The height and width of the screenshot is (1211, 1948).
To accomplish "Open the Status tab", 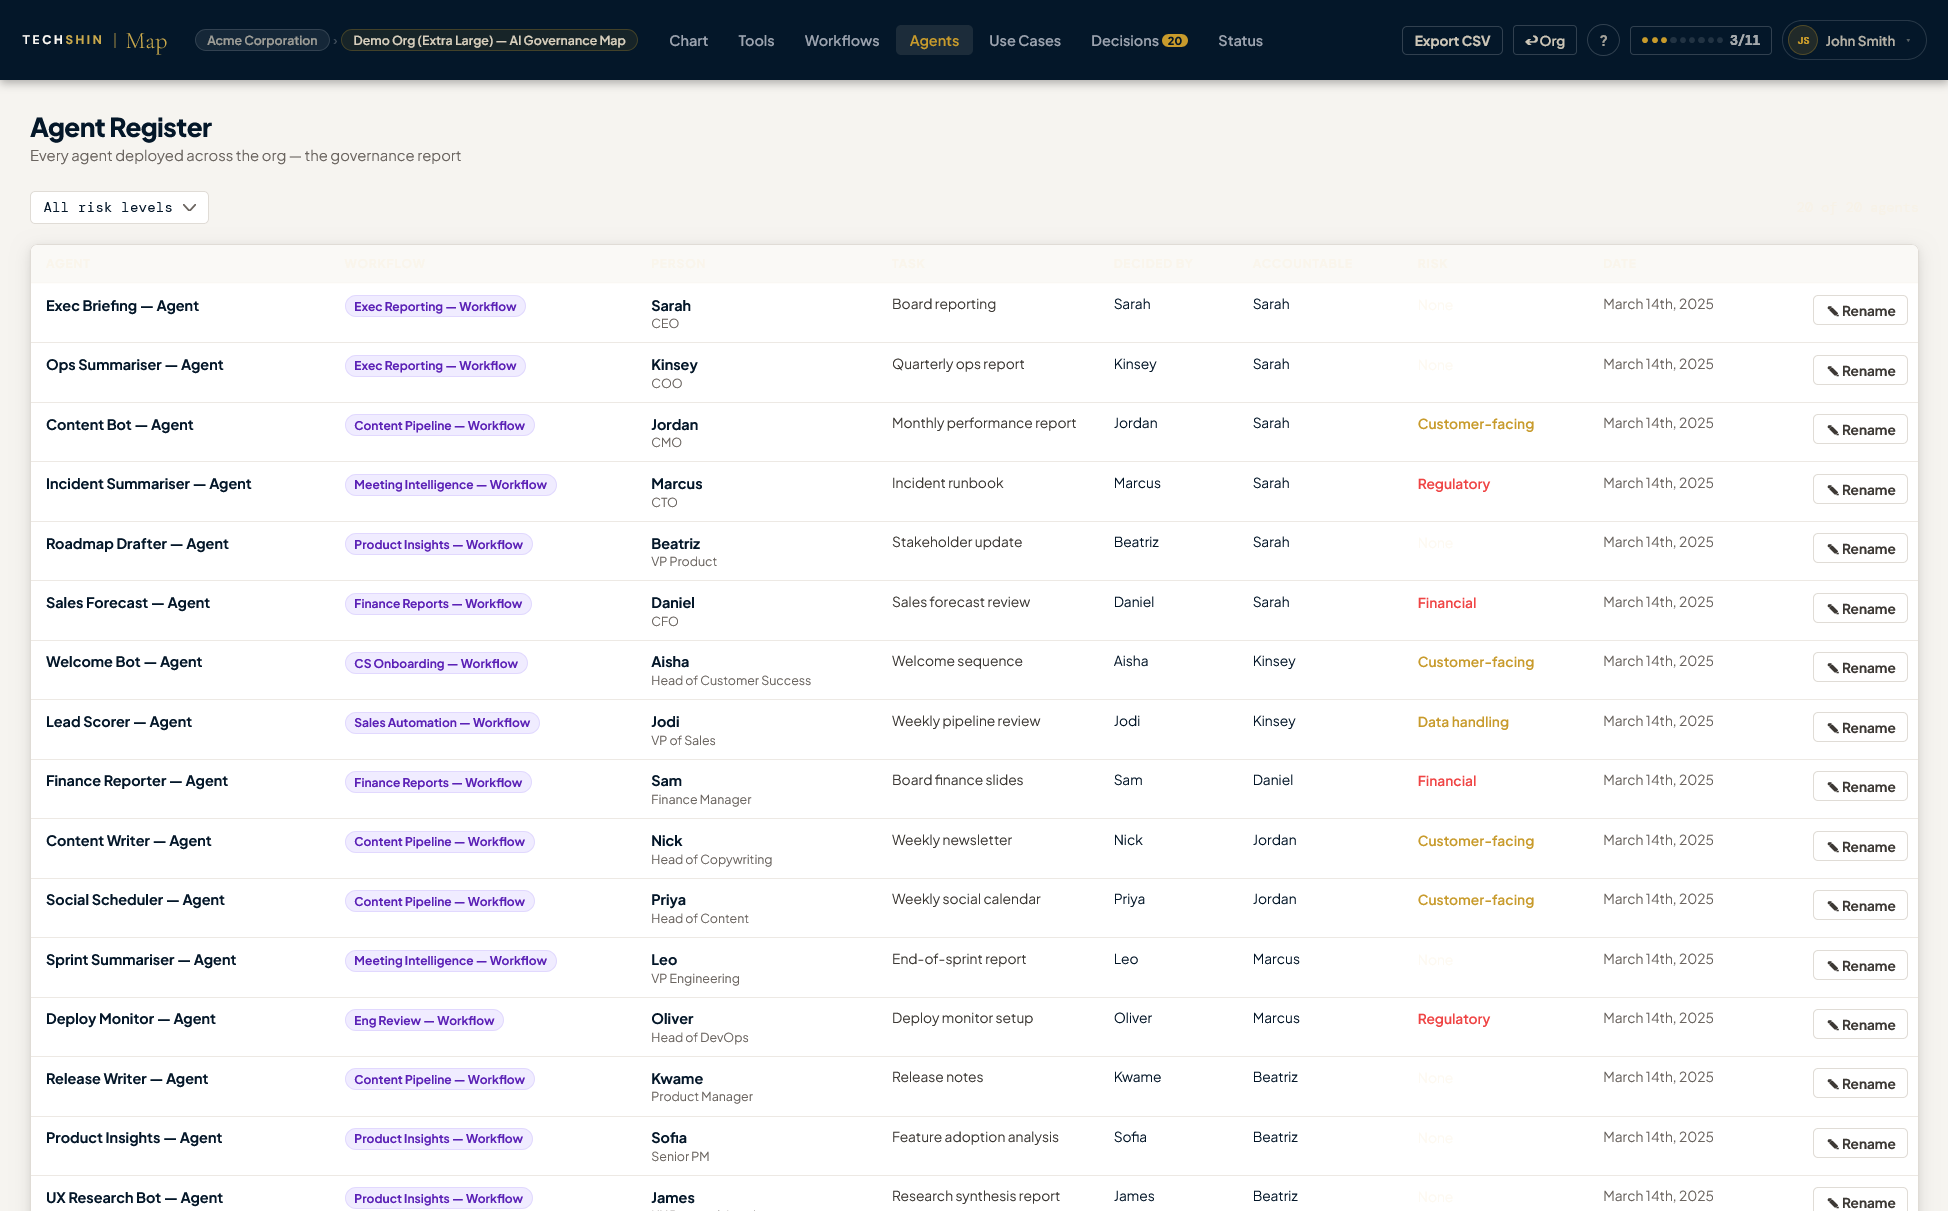I will point(1240,40).
